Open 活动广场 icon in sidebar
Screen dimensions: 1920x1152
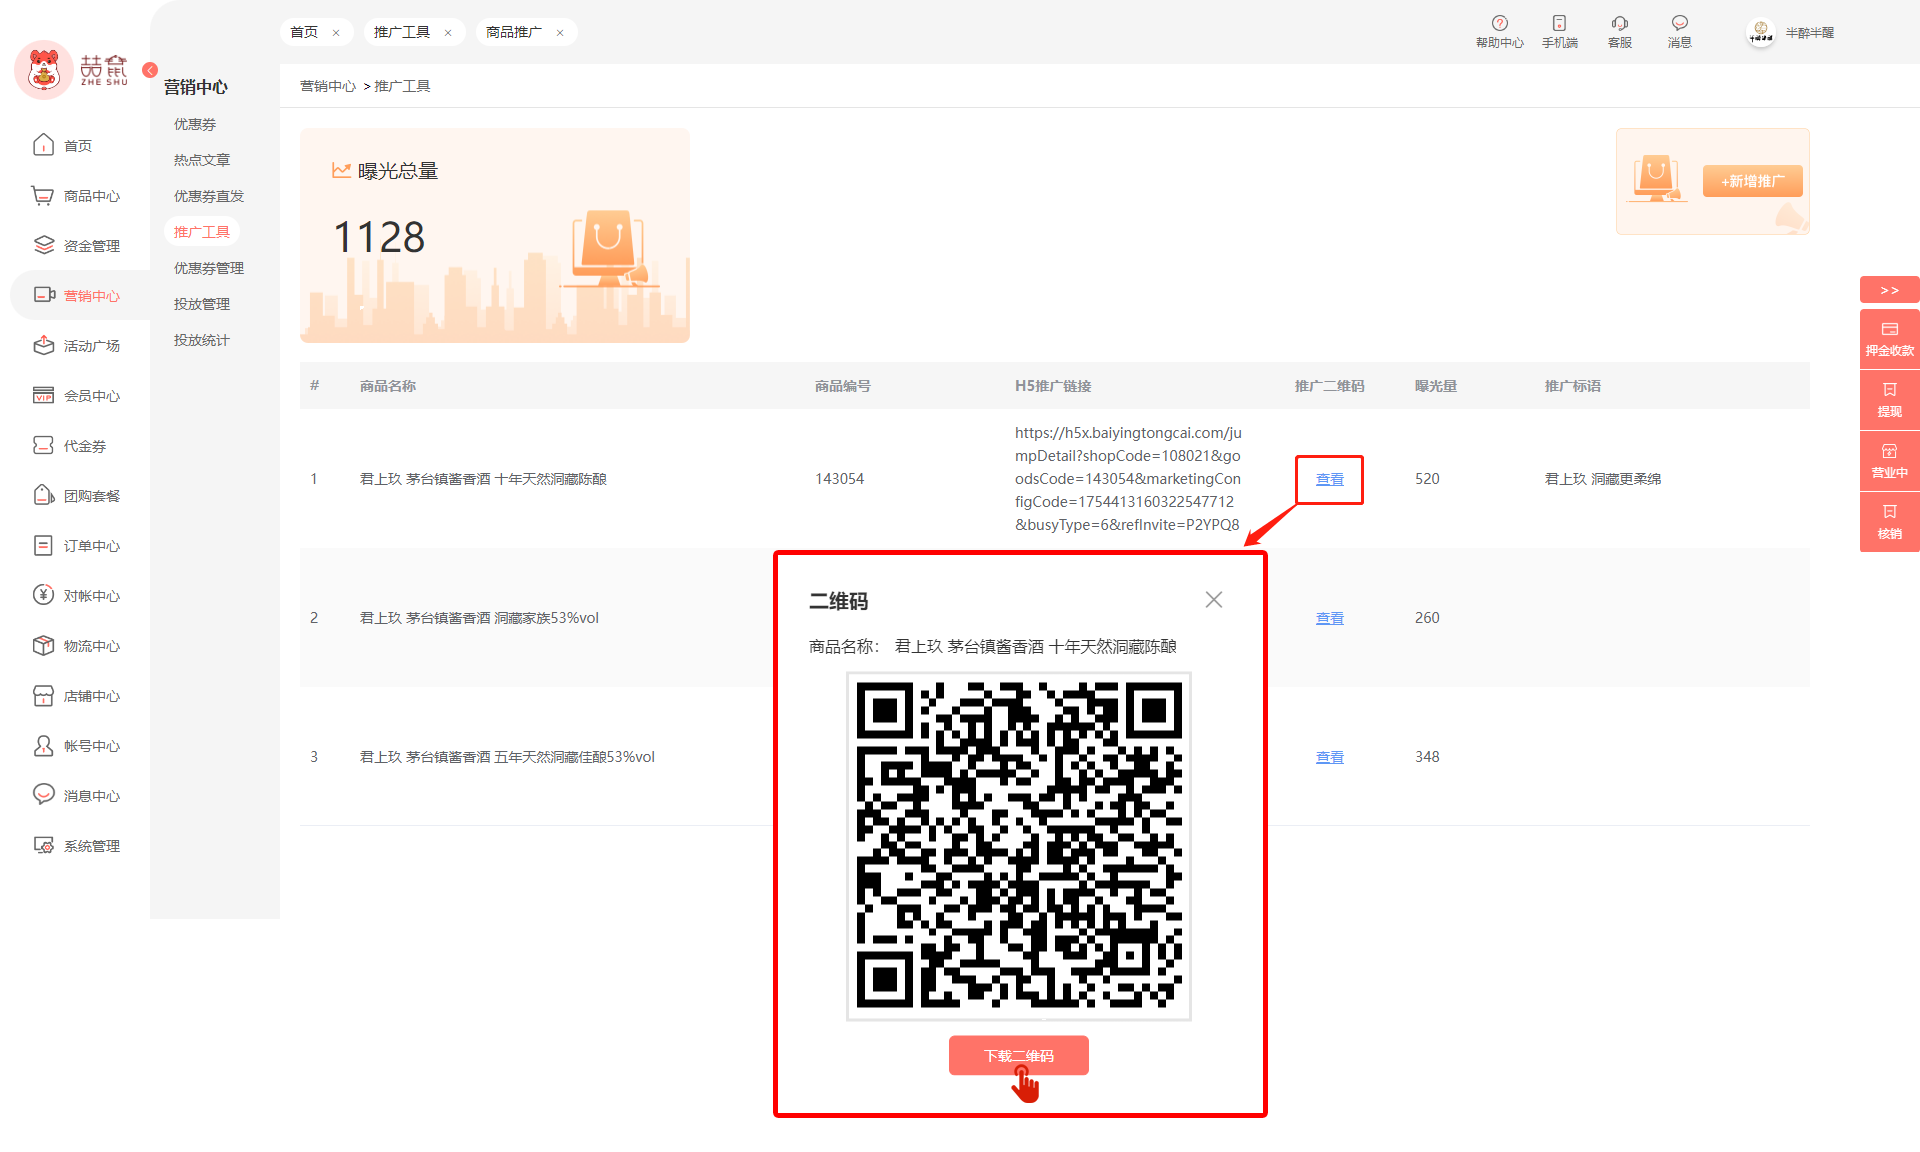click(43, 345)
